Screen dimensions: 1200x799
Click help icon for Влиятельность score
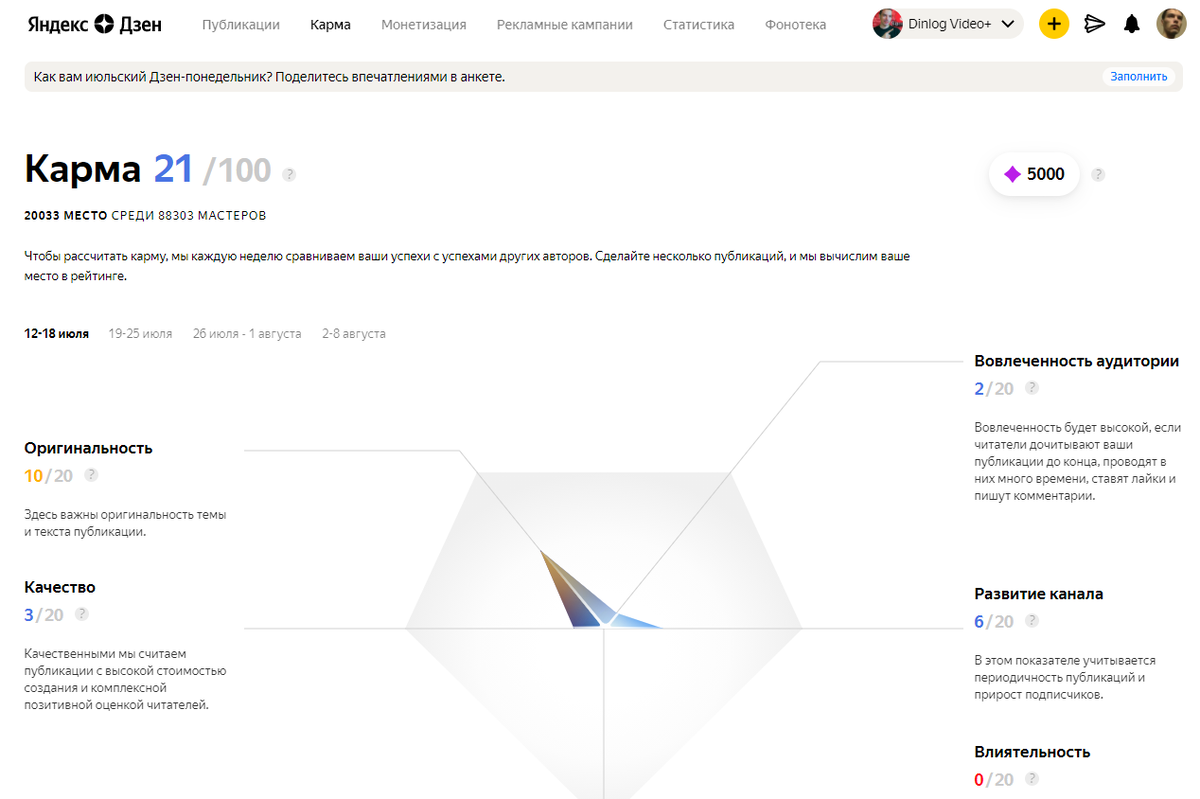tap(1032, 779)
